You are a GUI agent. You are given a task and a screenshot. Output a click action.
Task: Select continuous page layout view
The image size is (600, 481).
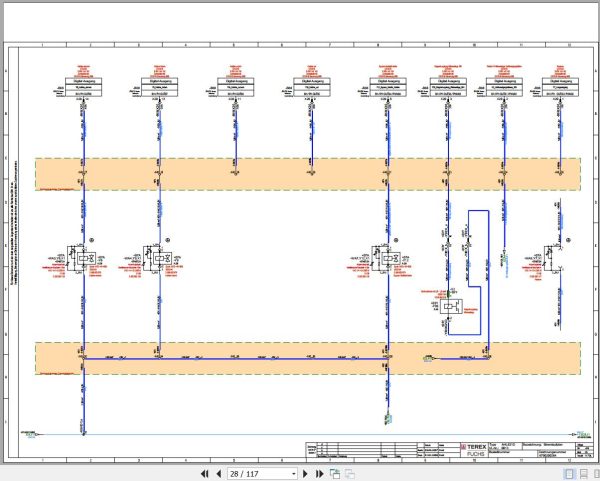[583, 474]
